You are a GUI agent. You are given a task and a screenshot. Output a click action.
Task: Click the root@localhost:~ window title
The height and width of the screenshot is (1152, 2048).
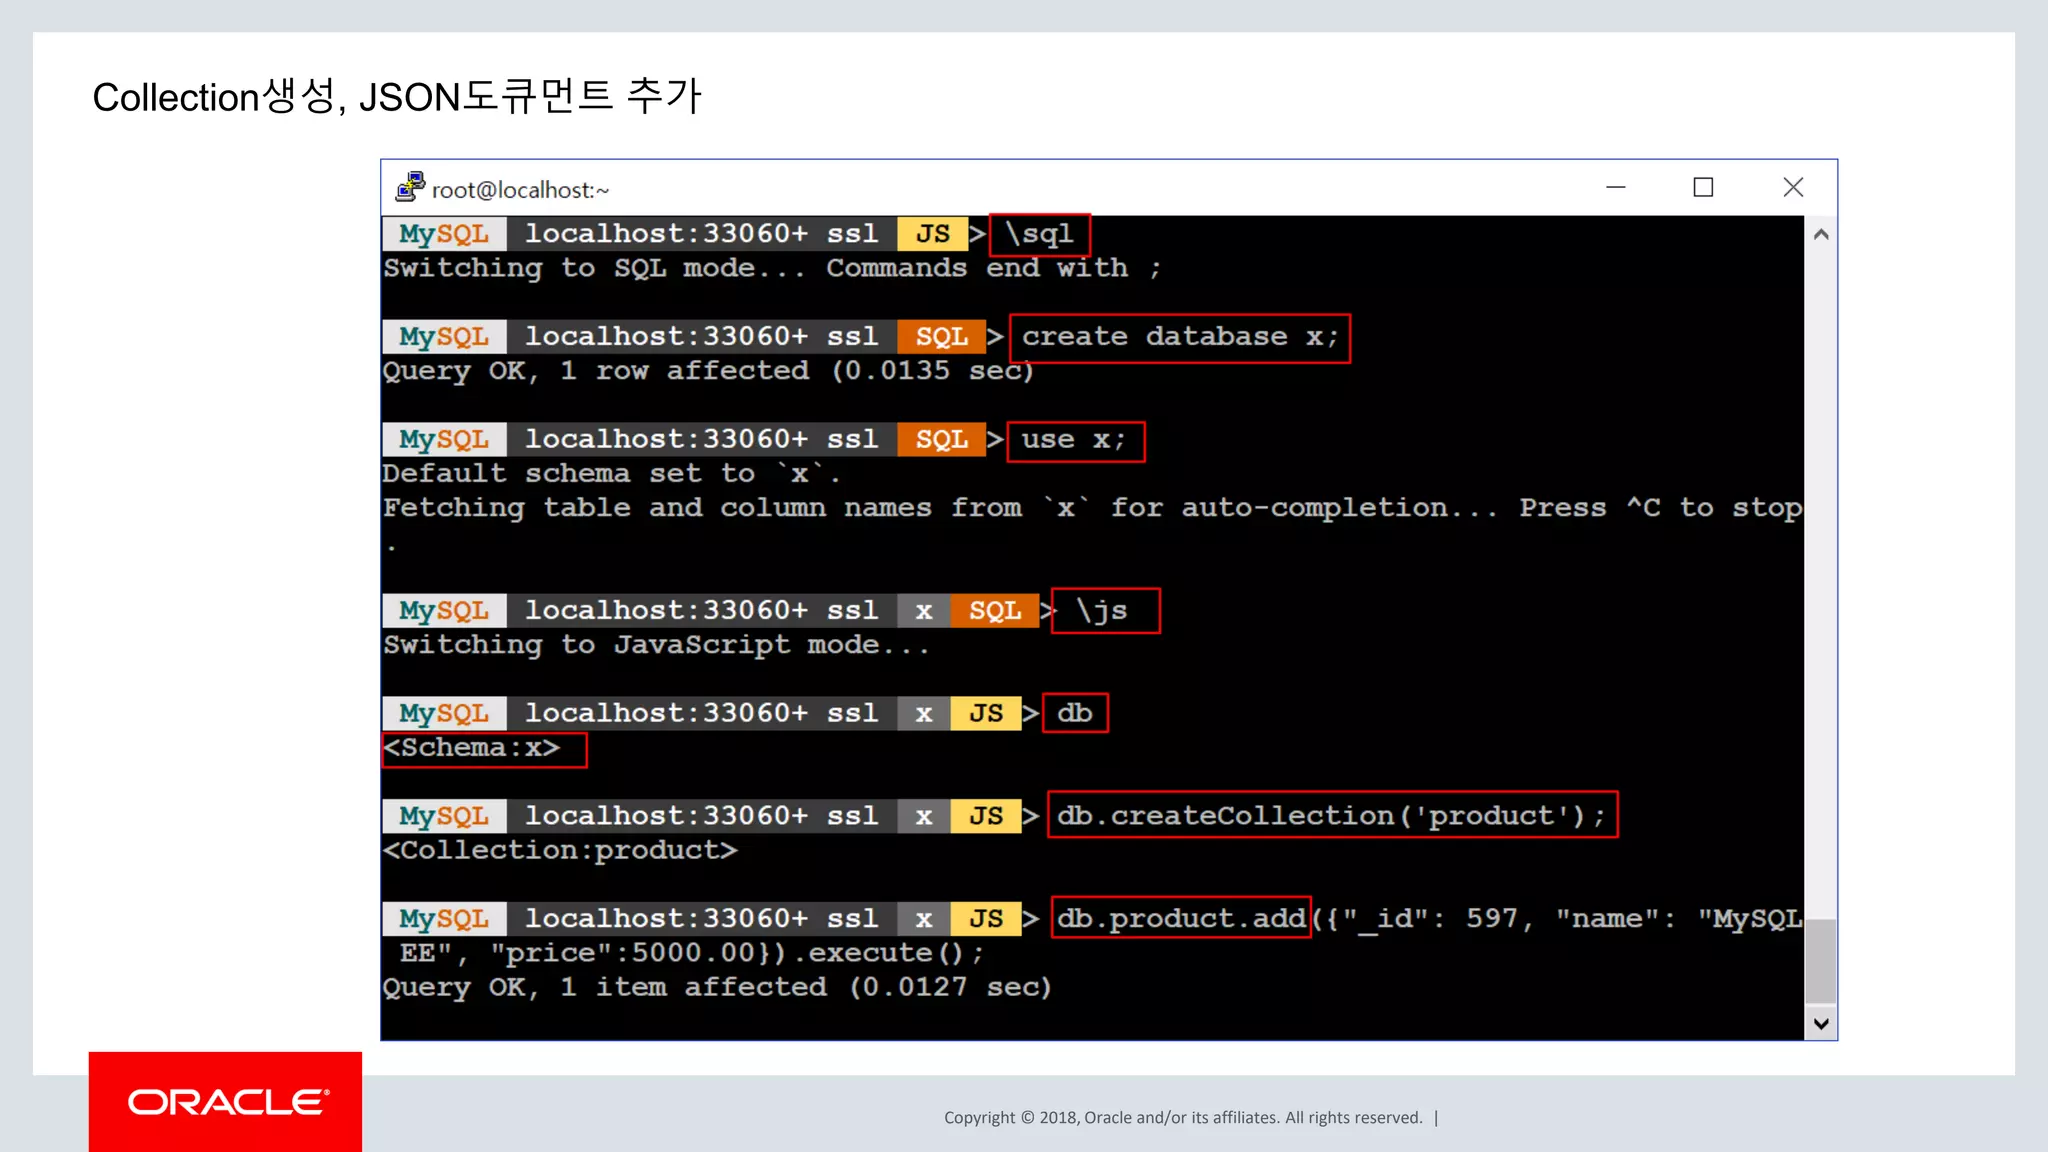tap(520, 189)
